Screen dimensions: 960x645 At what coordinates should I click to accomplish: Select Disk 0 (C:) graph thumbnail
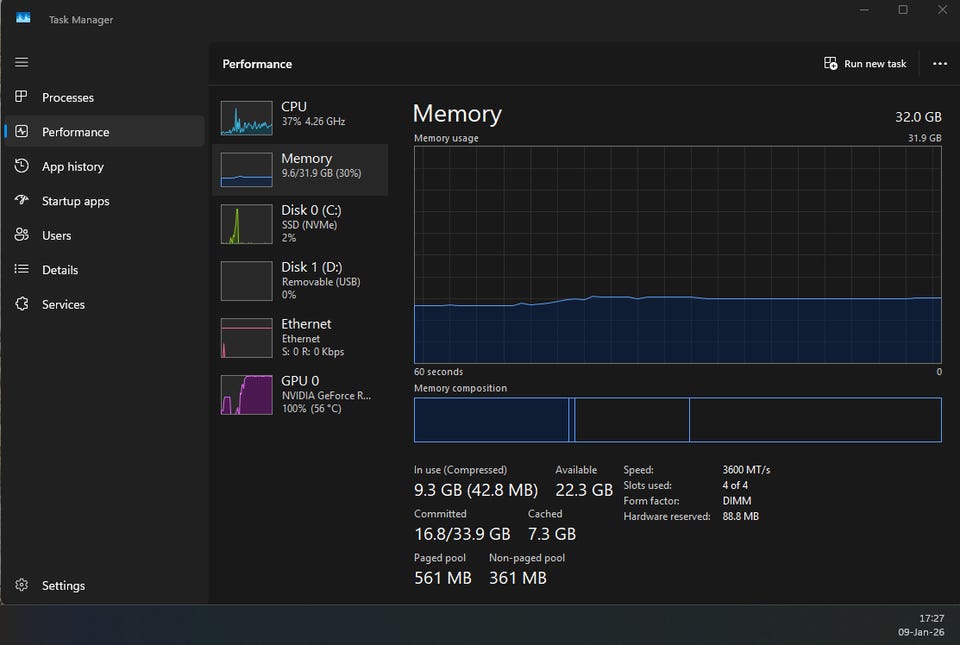[246, 224]
